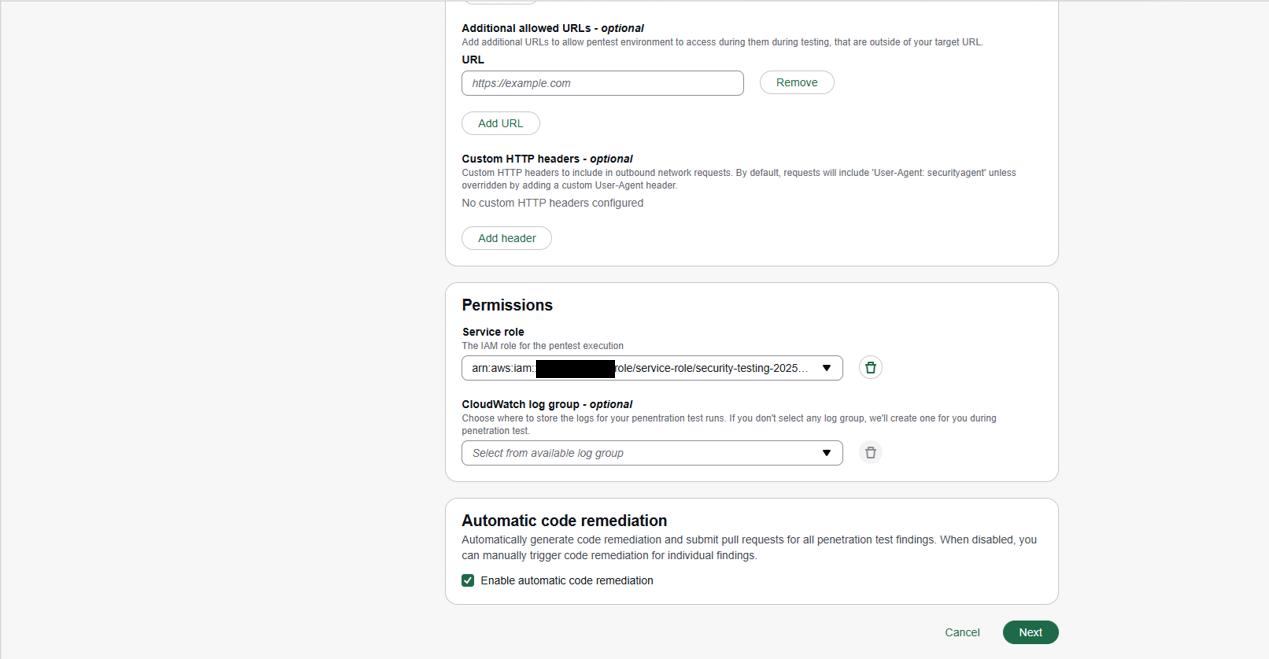Image resolution: width=1269 pixels, height=659 pixels.
Task: Click the 'URL' field label
Action: 473,60
